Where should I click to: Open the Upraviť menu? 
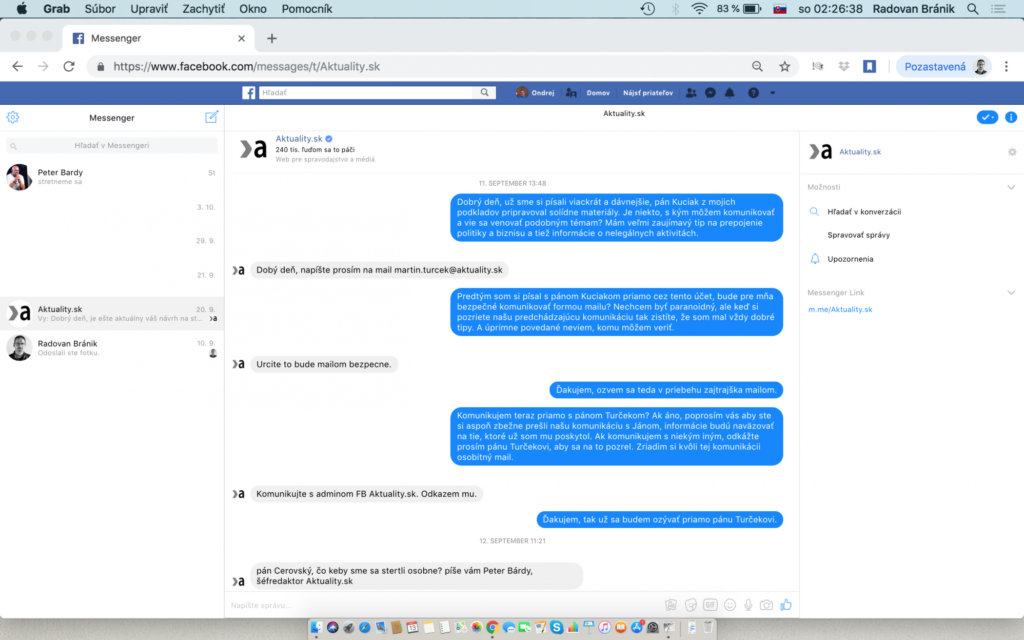pos(149,8)
